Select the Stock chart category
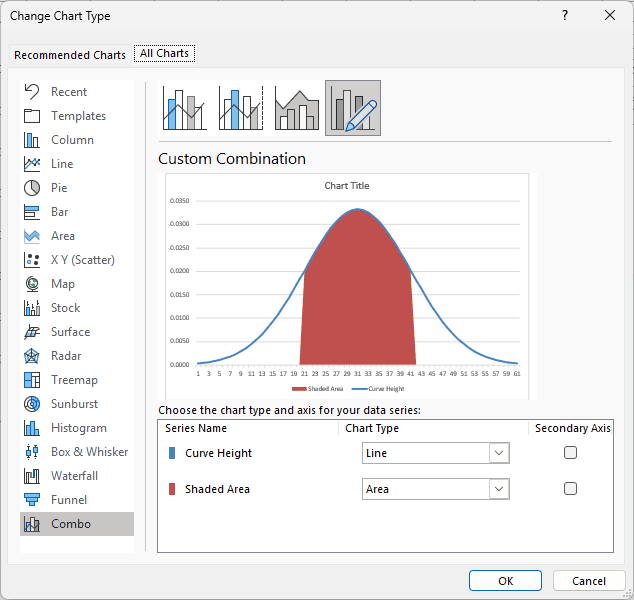Image resolution: width=634 pixels, height=600 pixels. [x=77, y=308]
